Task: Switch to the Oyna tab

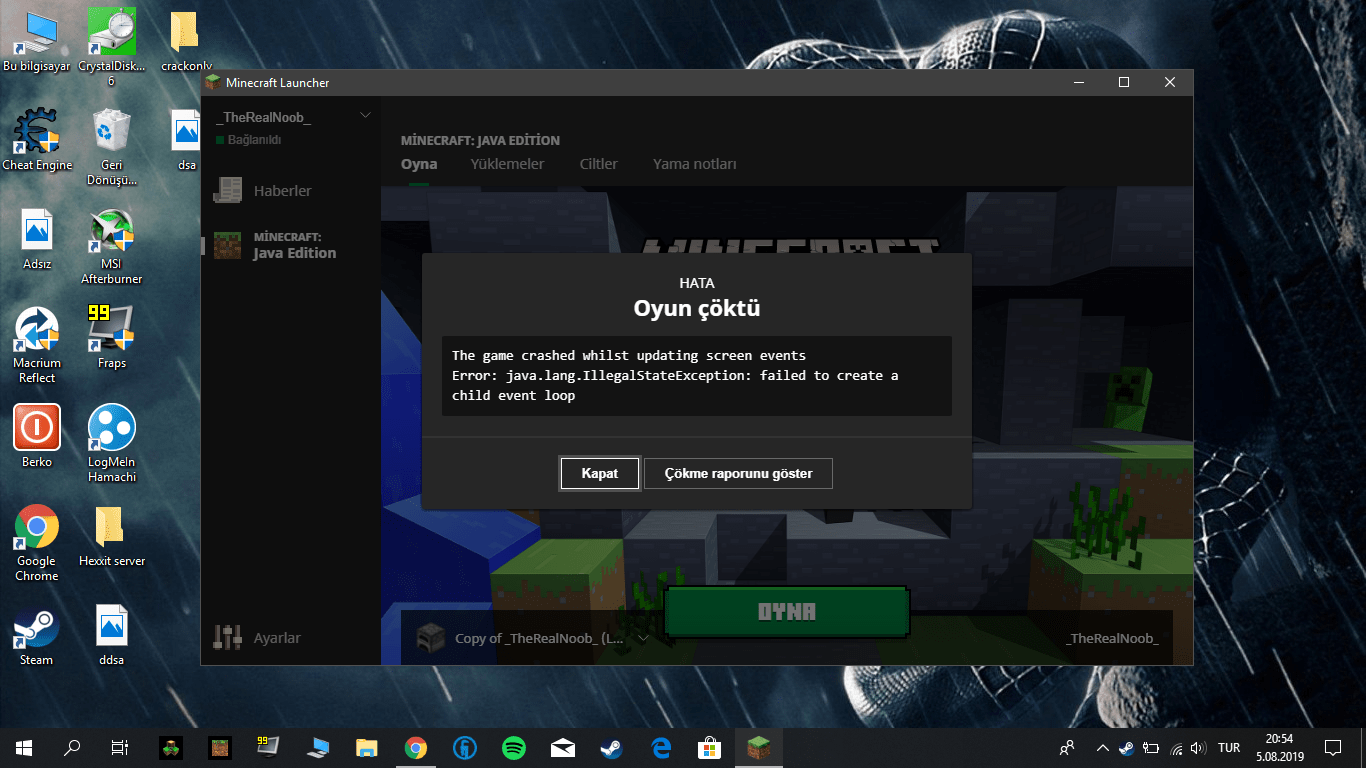Action: [419, 164]
